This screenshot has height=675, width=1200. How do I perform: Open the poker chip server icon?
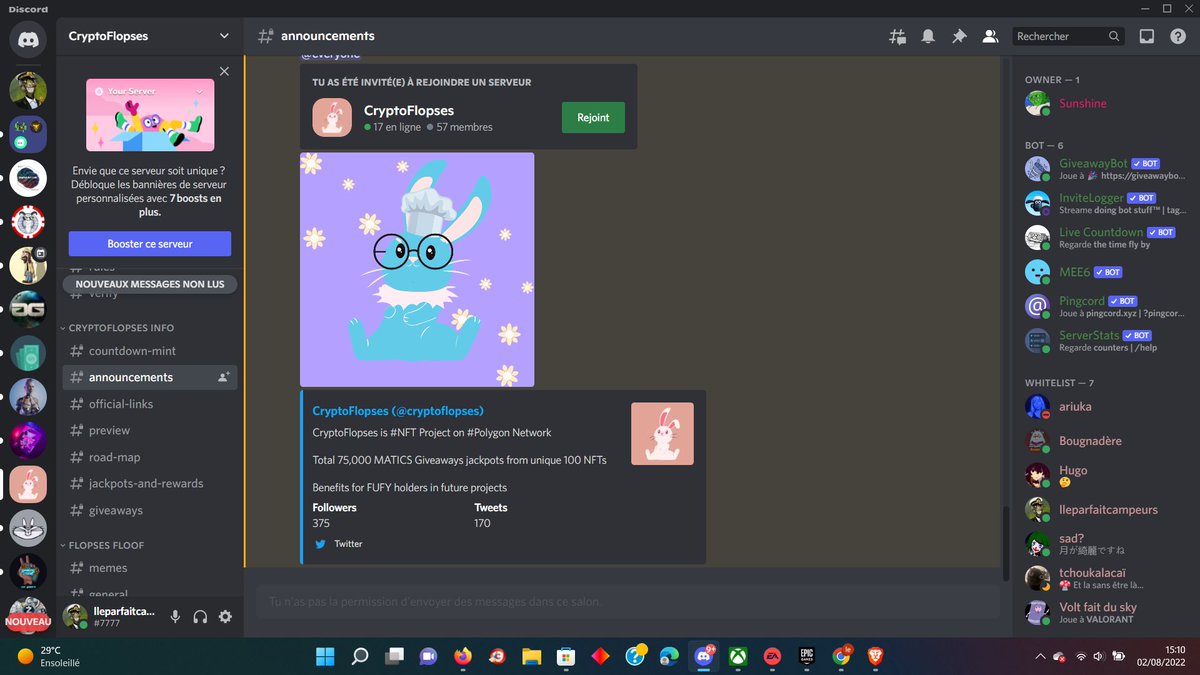point(28,222)
